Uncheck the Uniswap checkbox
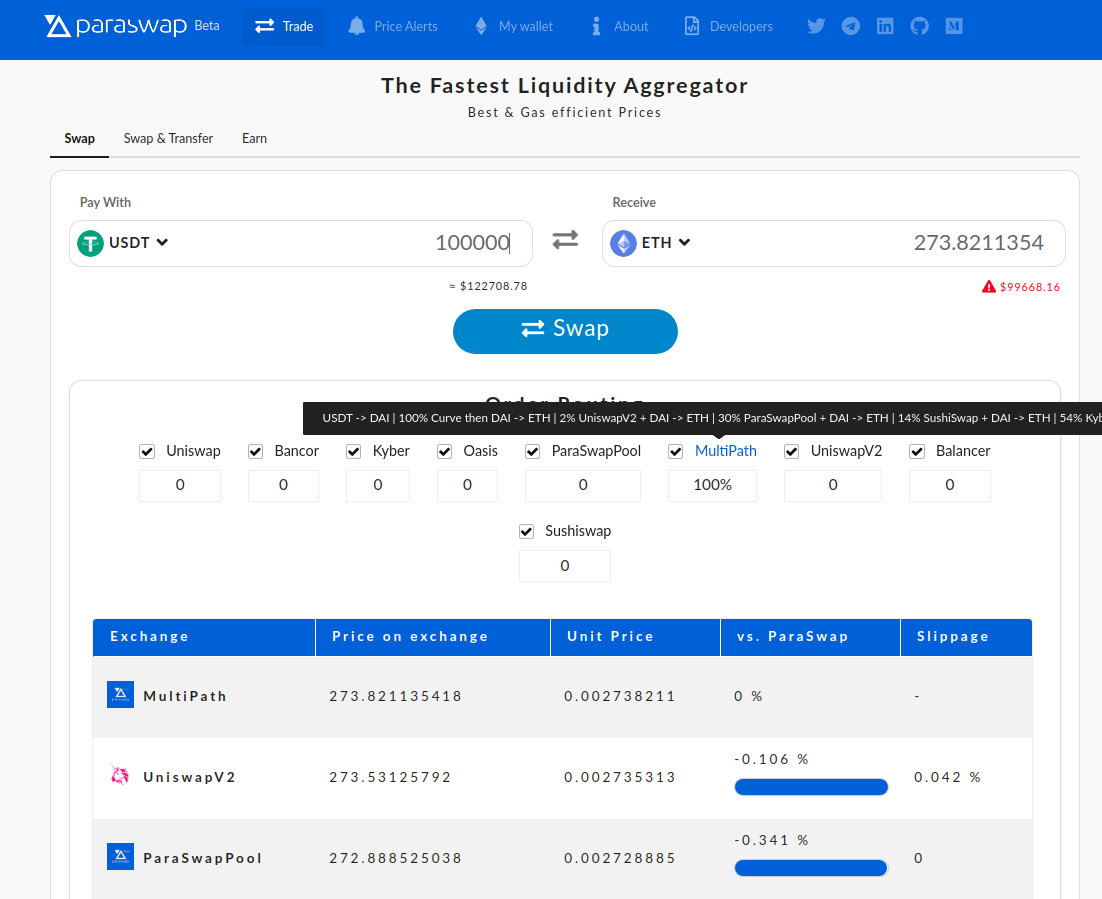Screen dimensions: 1102x899 pyautogui.click(x=147, y=451)
